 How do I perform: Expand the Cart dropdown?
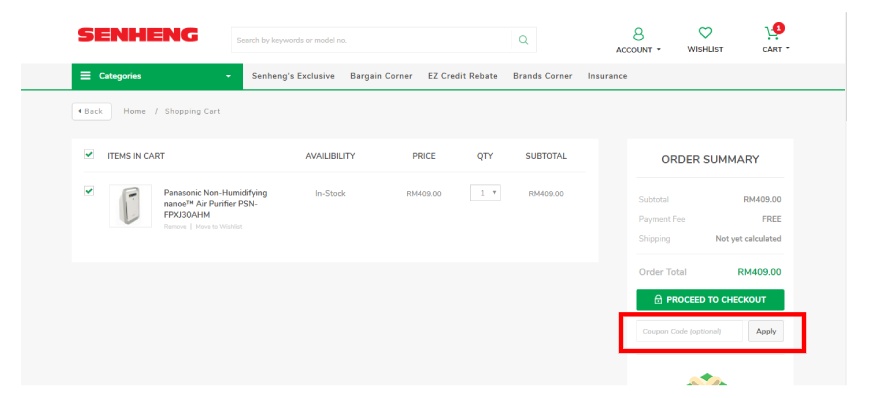coord(776,49)
